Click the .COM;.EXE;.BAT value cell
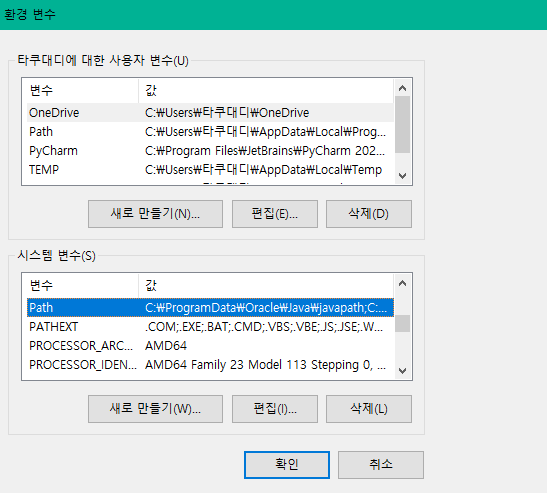The image size is (547, 493). coord(264,327)
